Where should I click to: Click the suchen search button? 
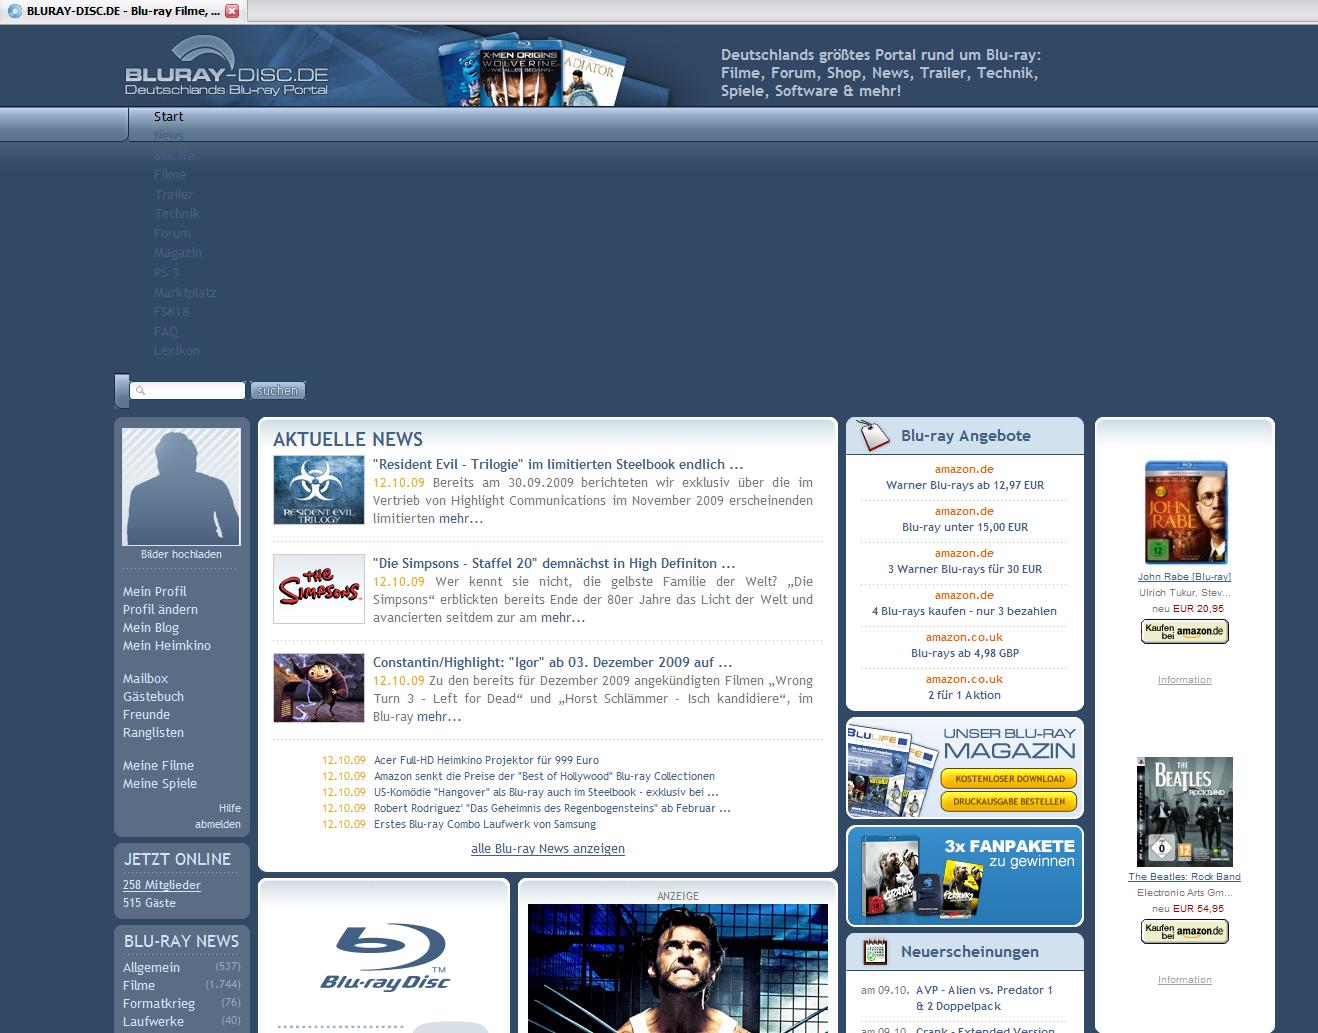coord(277,391)
